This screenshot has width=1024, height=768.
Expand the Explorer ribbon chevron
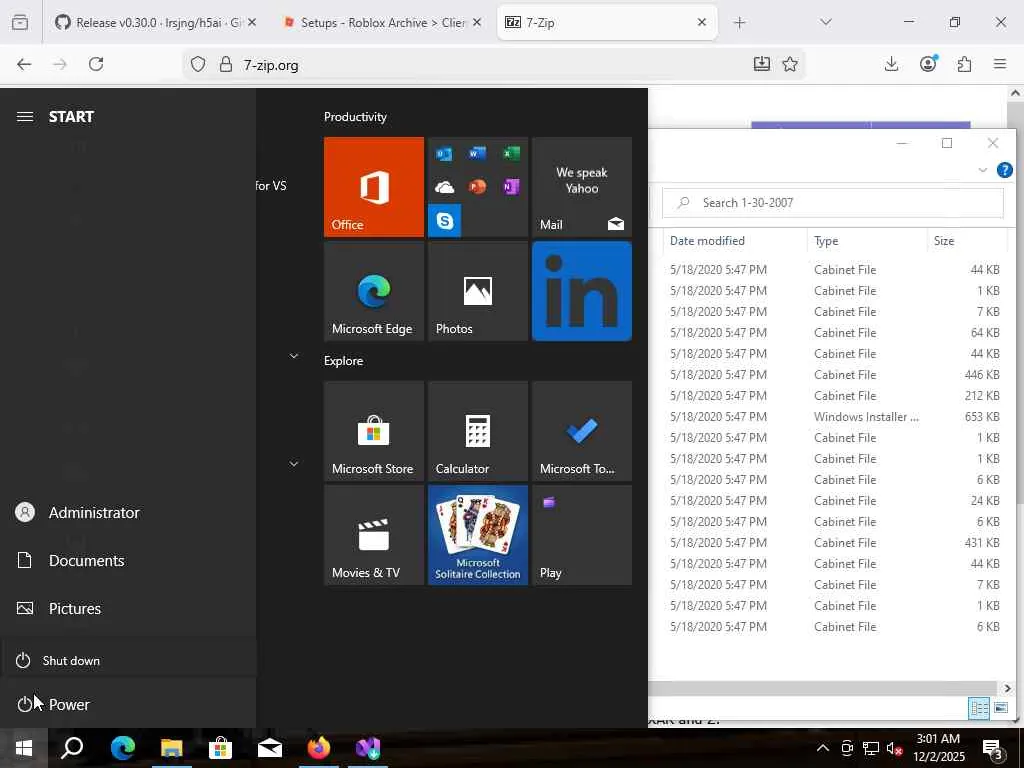pyautogui.click(x=982, y=170)
